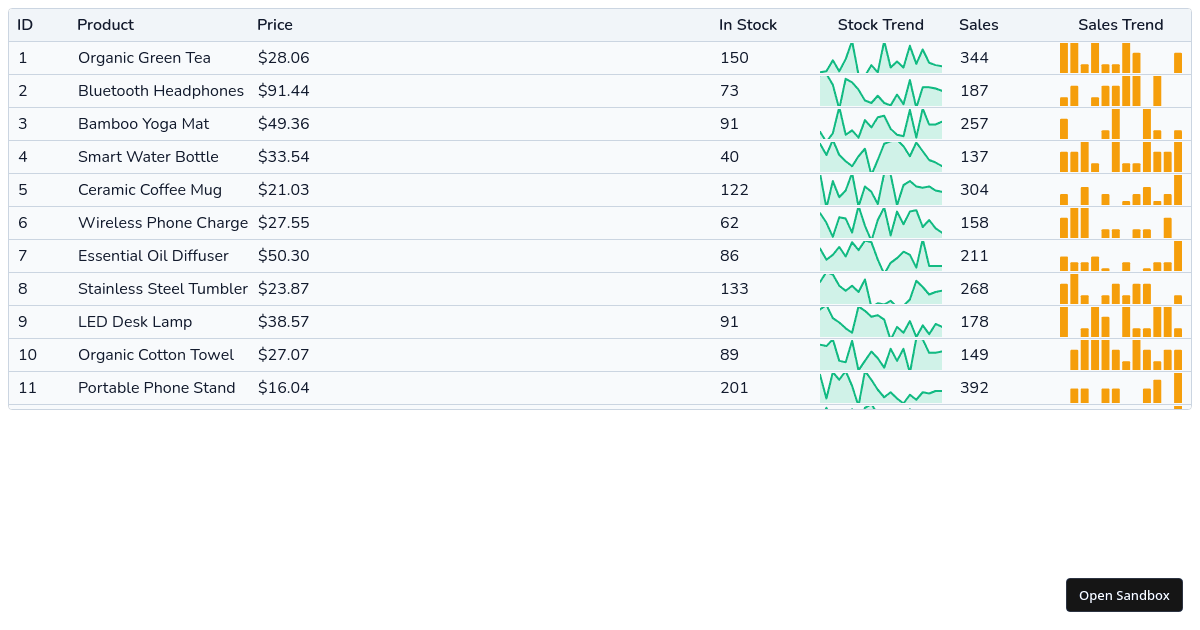This screenshot has width=1200, height=630.
Task: Select the $91.44 price value
Action: (x=284, y=91)
